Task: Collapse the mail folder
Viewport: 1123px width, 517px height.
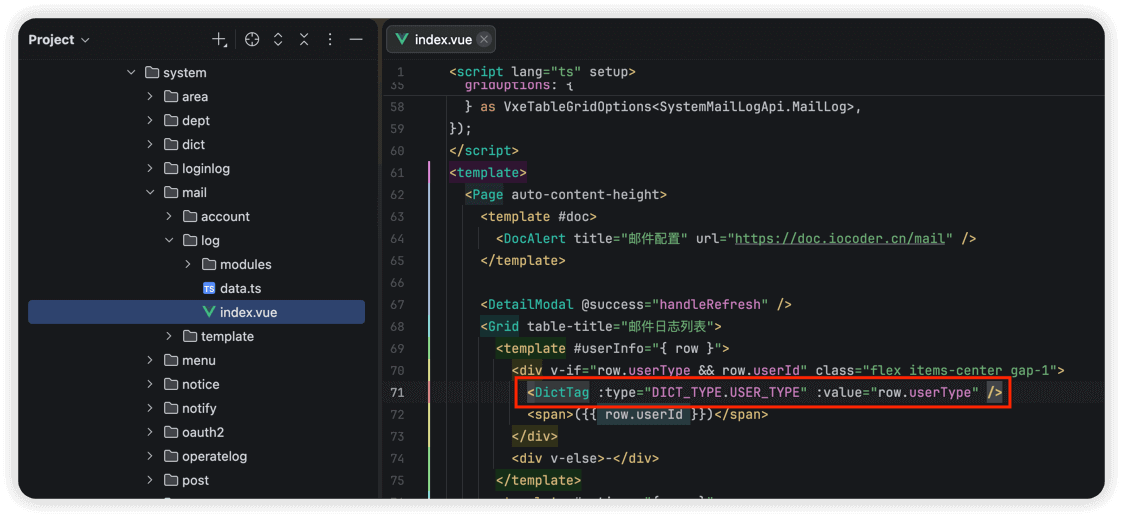Action: pyautogui.click(x=150, y=192)
